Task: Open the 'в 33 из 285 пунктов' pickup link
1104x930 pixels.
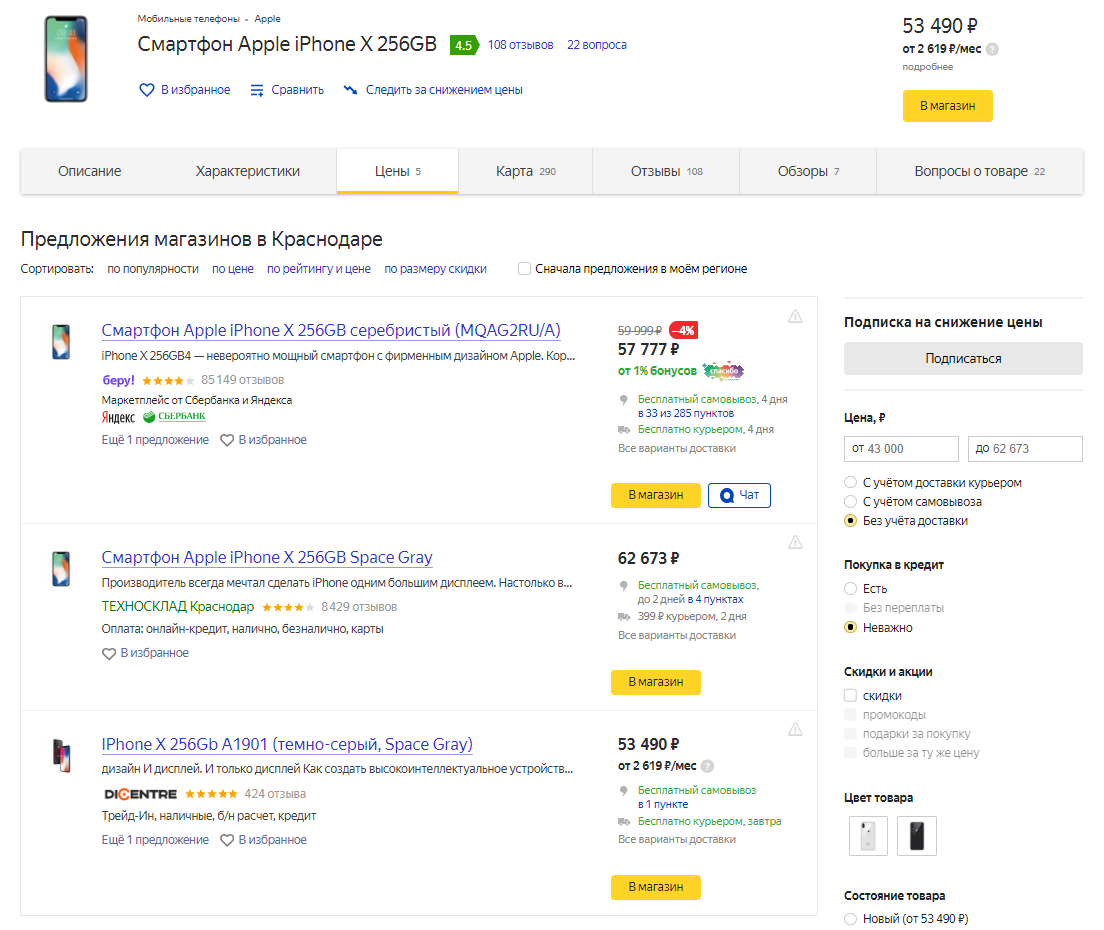Action: [x=686, y=413]
